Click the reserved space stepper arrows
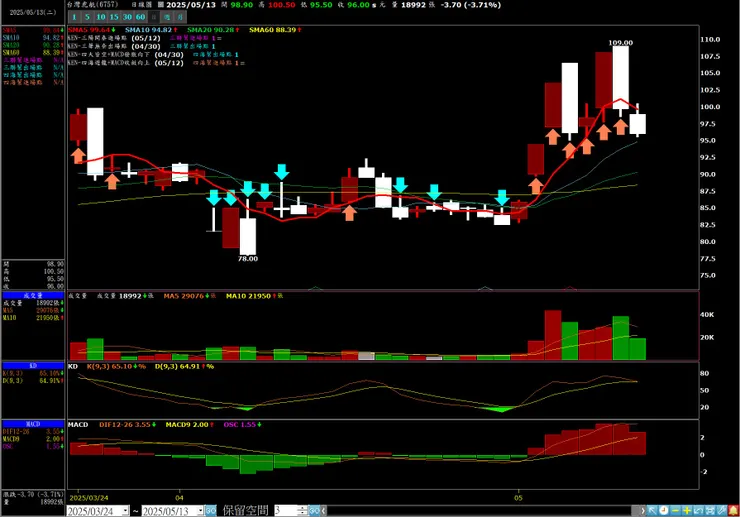The height and width of the screenshot is (517, 740). [x=303, y=510]
